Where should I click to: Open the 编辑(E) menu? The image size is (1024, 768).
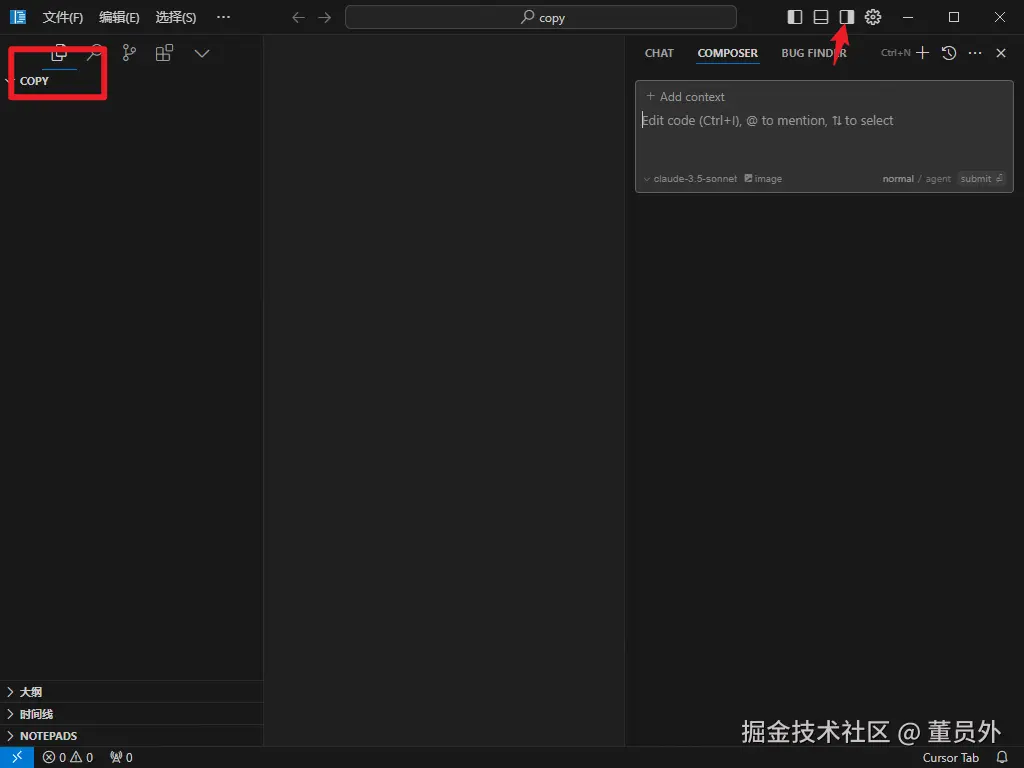click(x=119, y=18)
